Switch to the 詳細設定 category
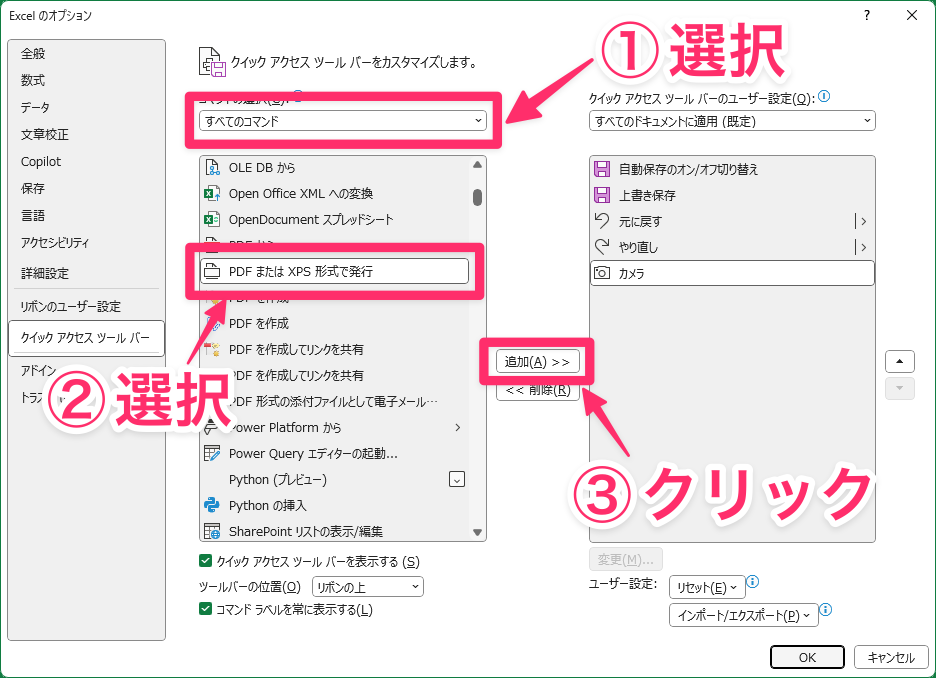Viewport: 936px width, 678px height. click(x=45, y=273)
